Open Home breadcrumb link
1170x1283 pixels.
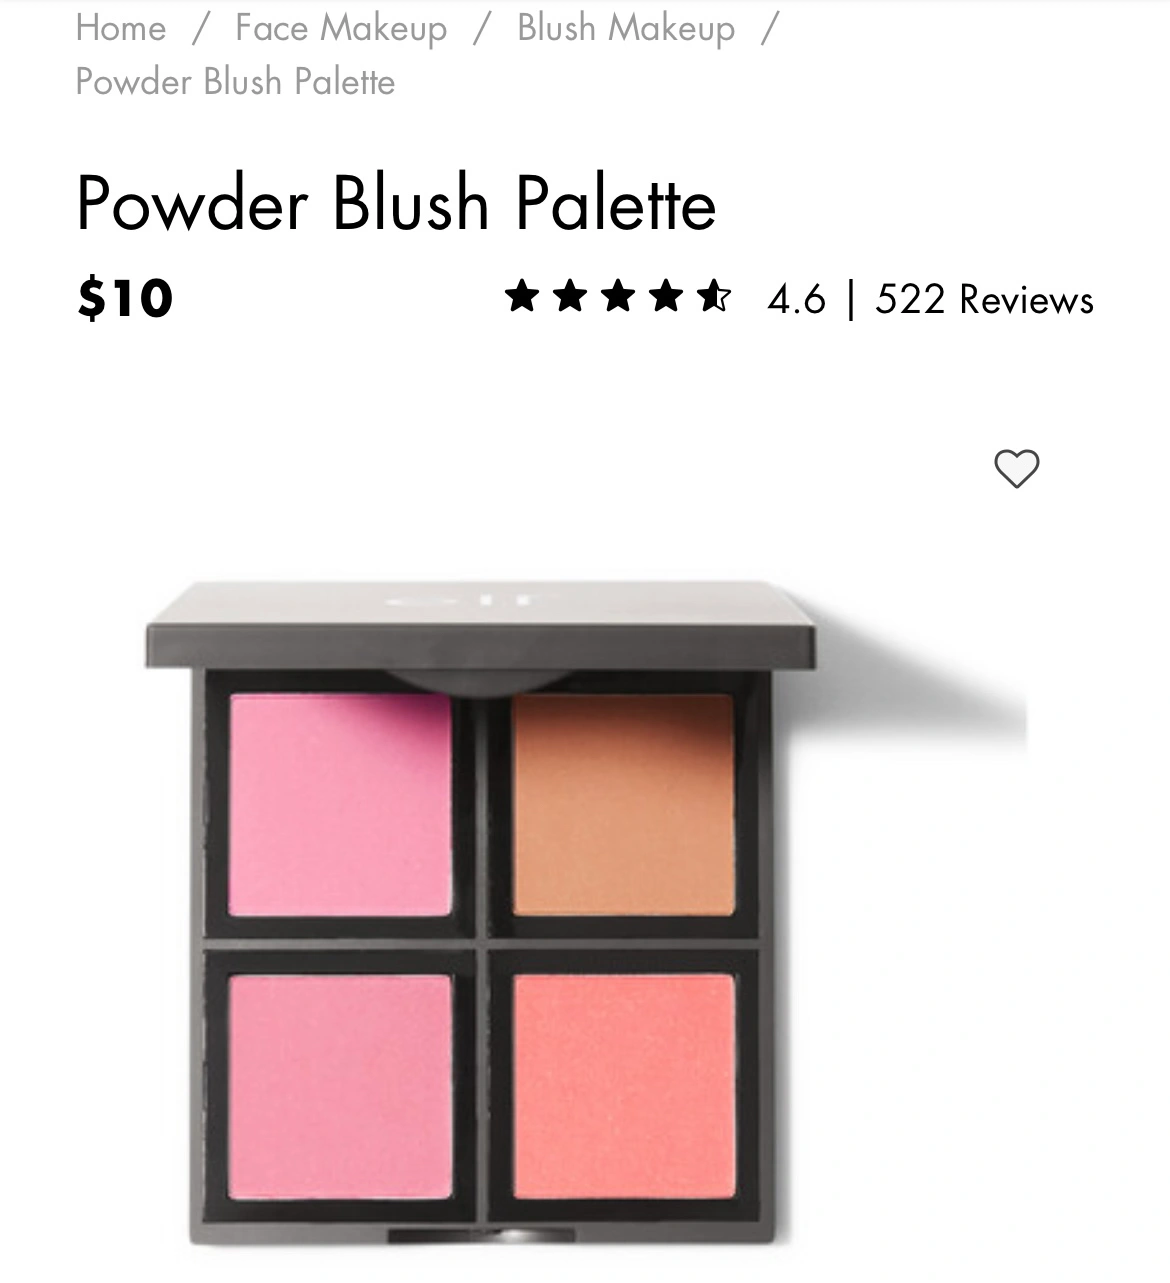click(x=121, y=27)
